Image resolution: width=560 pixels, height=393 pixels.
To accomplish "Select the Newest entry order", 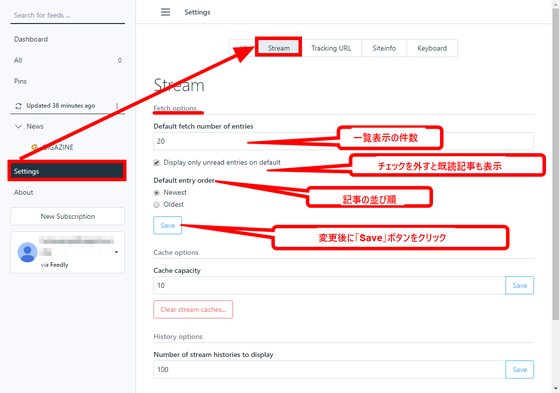I will pyautogui.click(x=156, y=193).
